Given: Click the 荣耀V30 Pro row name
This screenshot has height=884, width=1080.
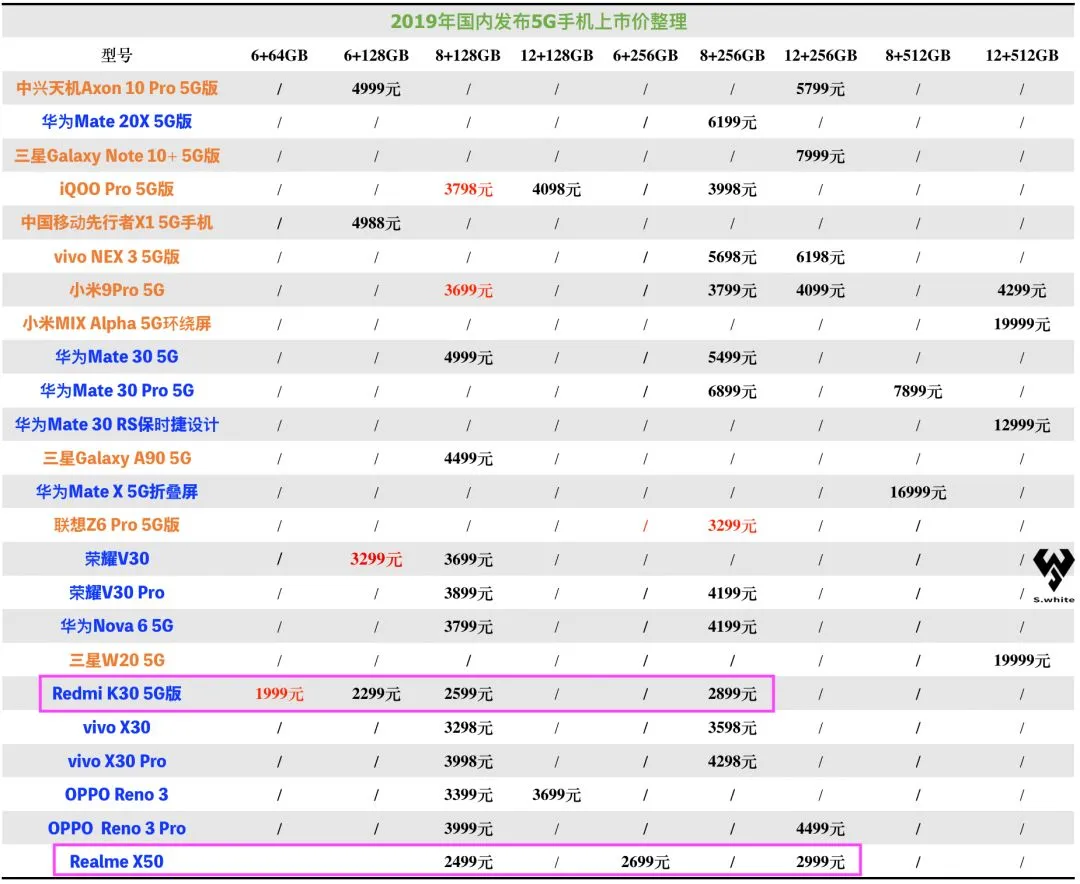Looking at the screenshot, I should tap(117, 593).
